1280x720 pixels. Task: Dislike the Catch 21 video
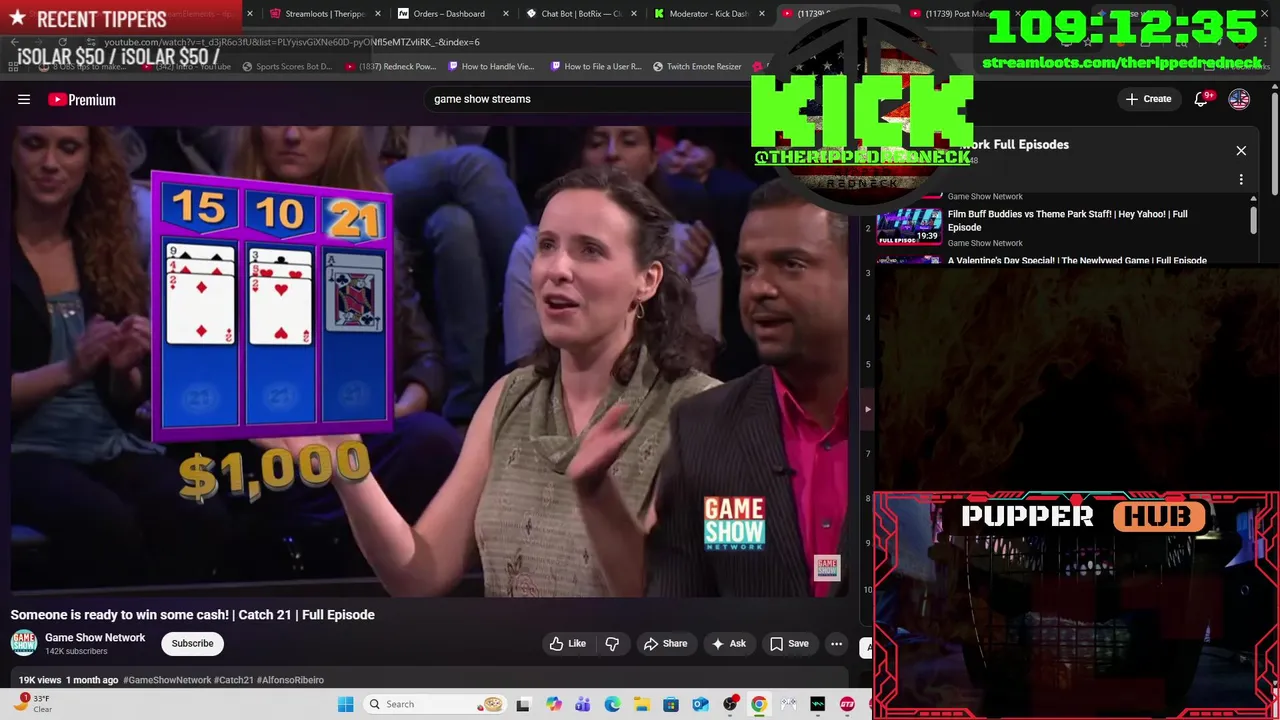point(612,644)
